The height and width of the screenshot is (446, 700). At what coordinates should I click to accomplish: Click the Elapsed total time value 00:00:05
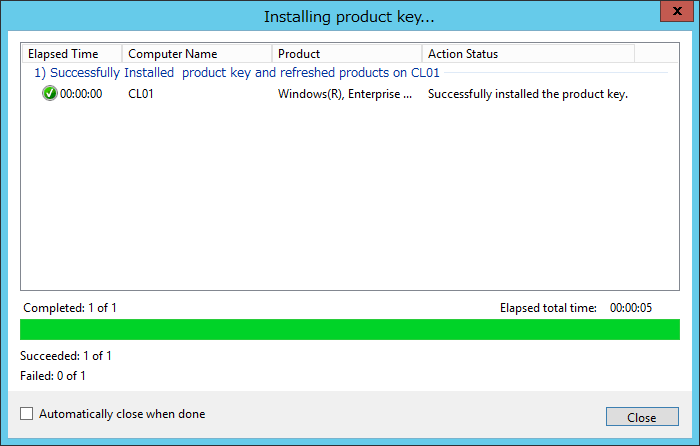631,308
